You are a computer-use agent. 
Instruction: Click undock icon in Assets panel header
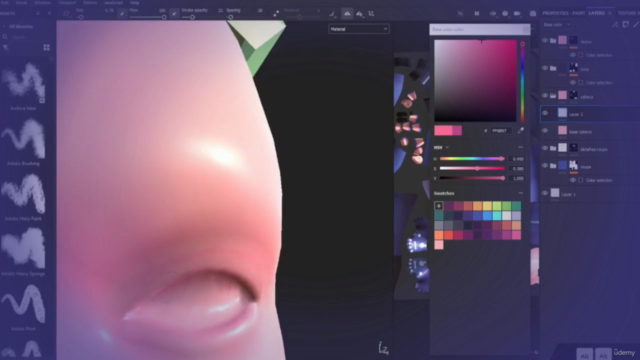pyautogui.click(x=38, y=13)
